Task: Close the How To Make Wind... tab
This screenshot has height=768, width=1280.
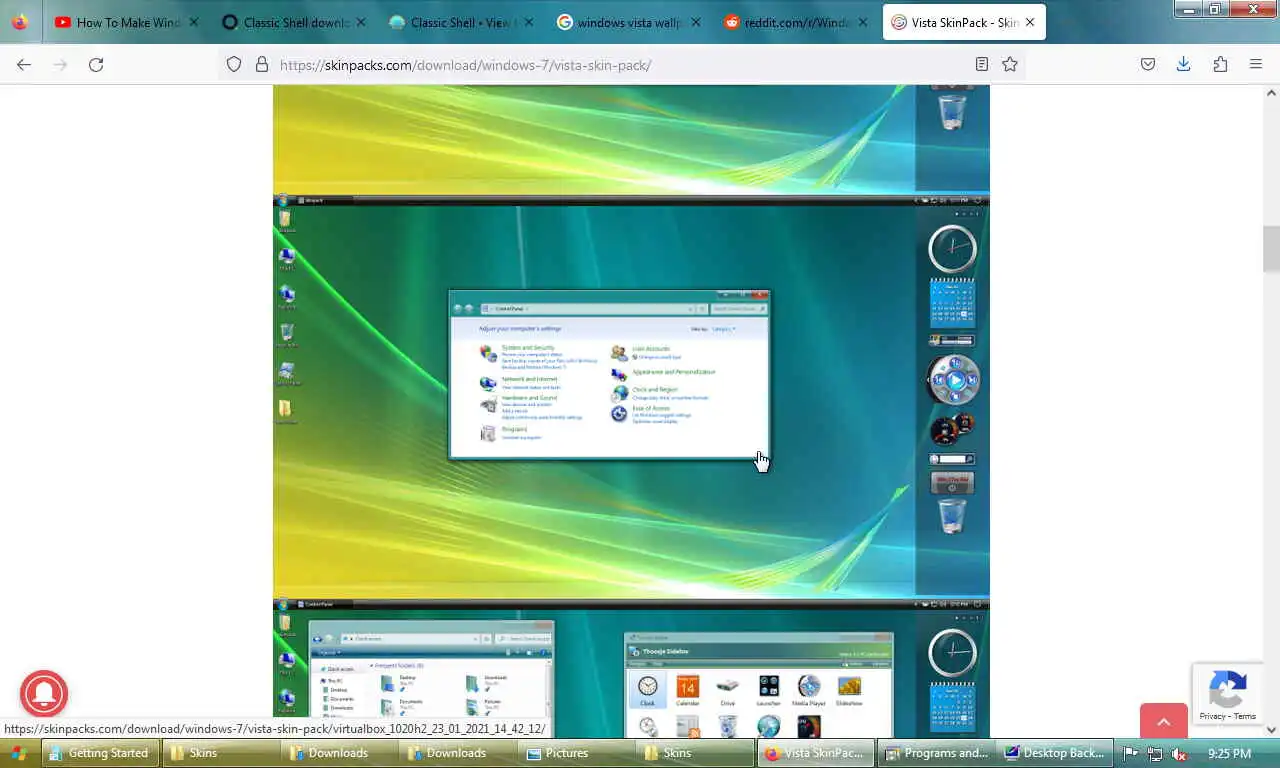Action: [x=194, y=22]
